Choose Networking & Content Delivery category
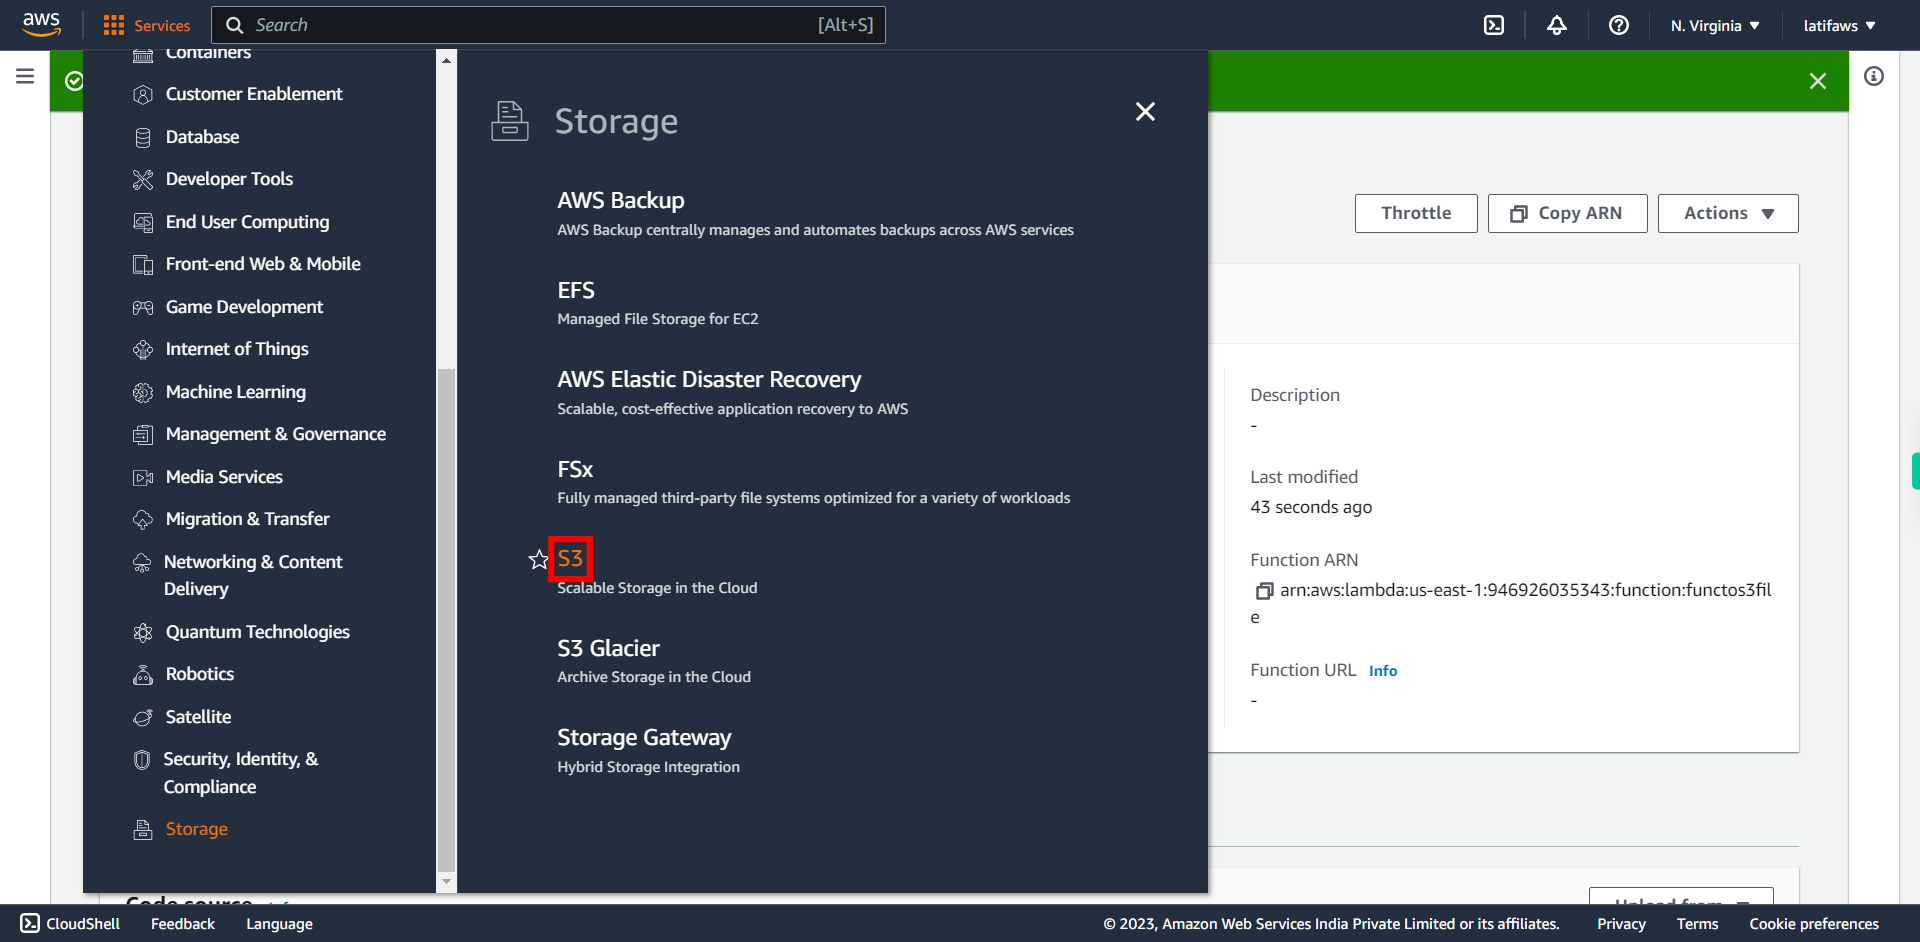Screen dimensions: 1920x942 point(253,575)
